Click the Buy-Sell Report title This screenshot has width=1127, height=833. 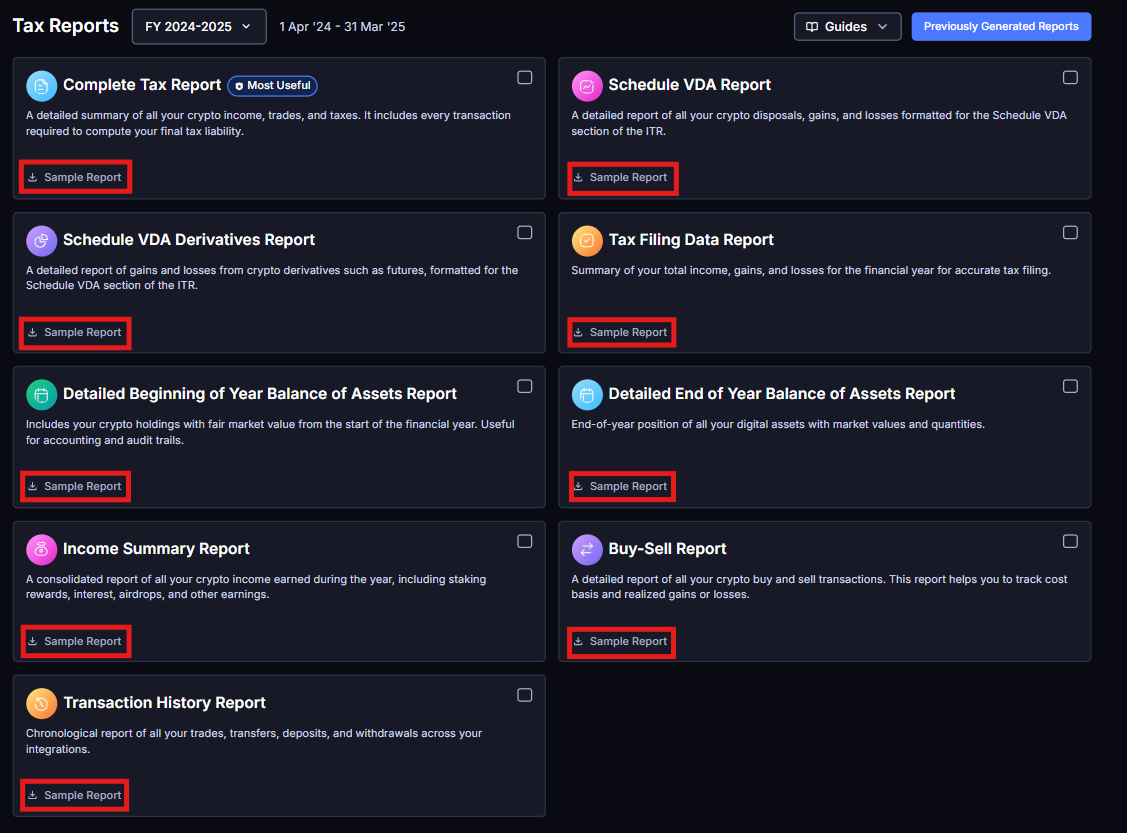[667, 548]
